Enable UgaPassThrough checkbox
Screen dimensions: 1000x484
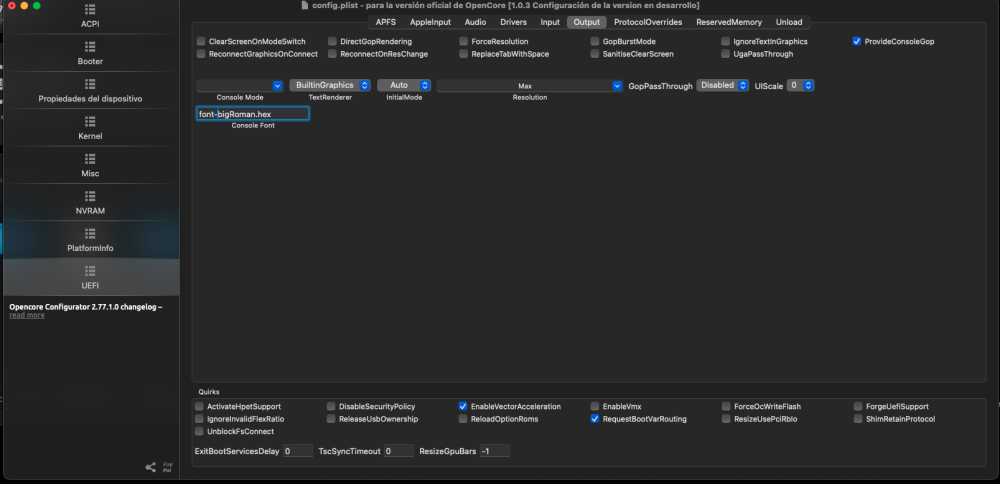726,54
